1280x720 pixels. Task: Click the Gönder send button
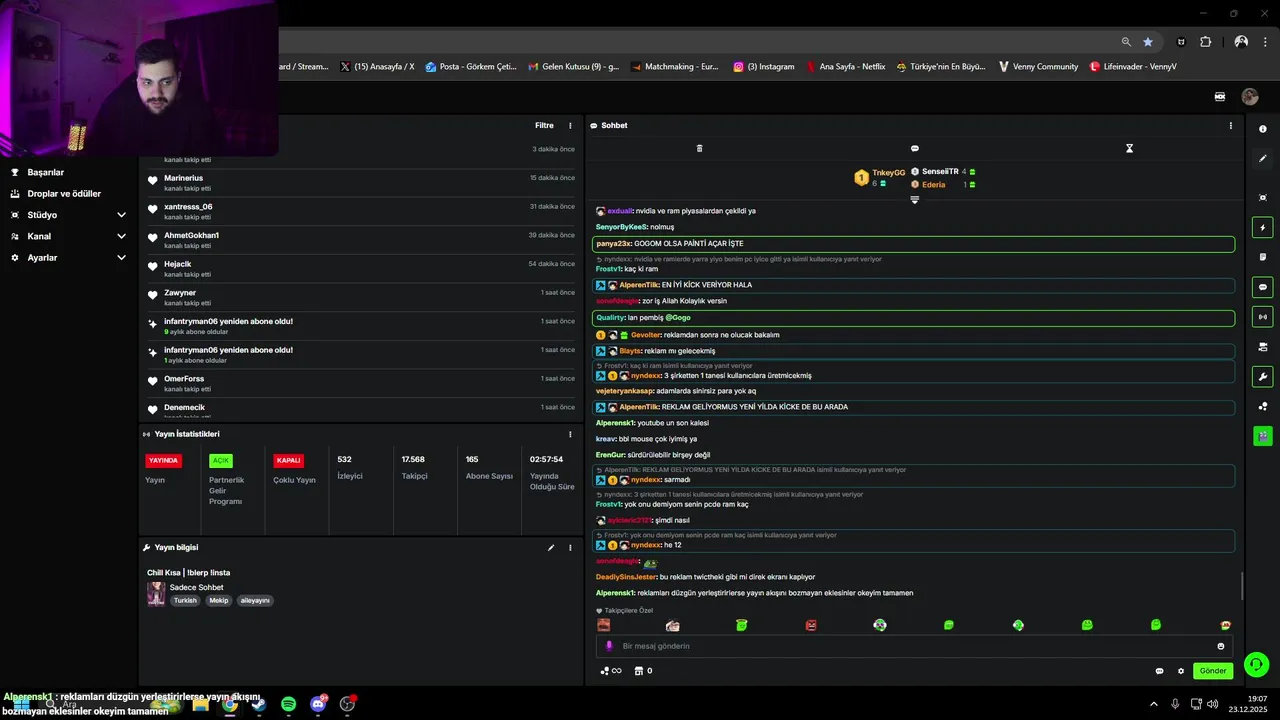pos(1213,671)
